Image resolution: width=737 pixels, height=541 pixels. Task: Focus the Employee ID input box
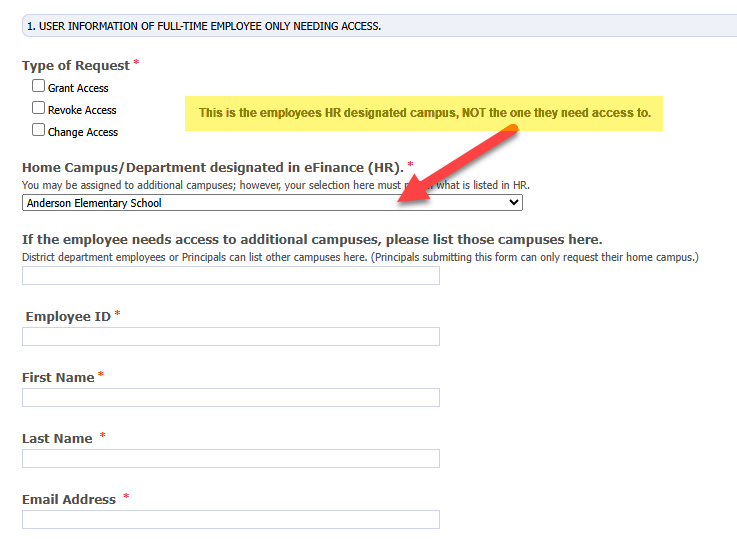231,337
